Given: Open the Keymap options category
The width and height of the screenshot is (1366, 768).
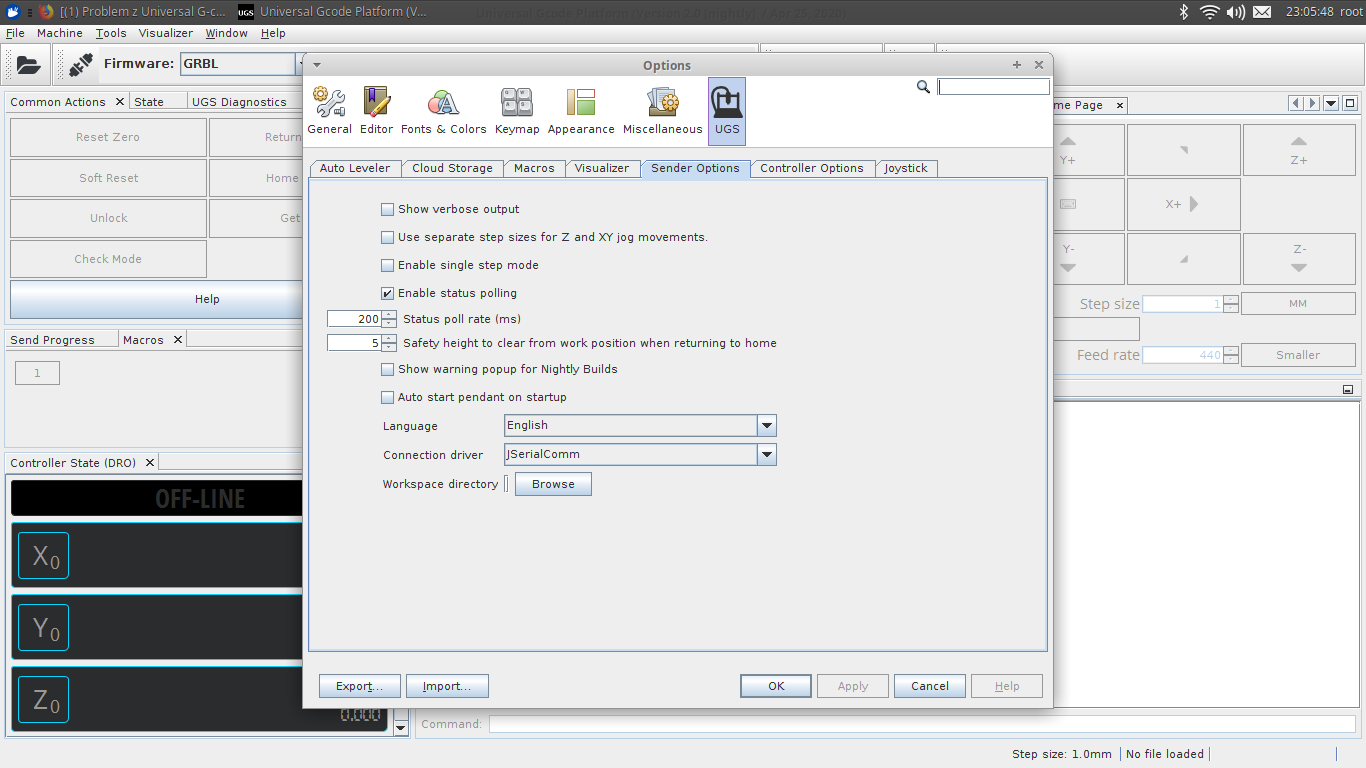Looking at the screenshot, I should click(x=517, y=111).
